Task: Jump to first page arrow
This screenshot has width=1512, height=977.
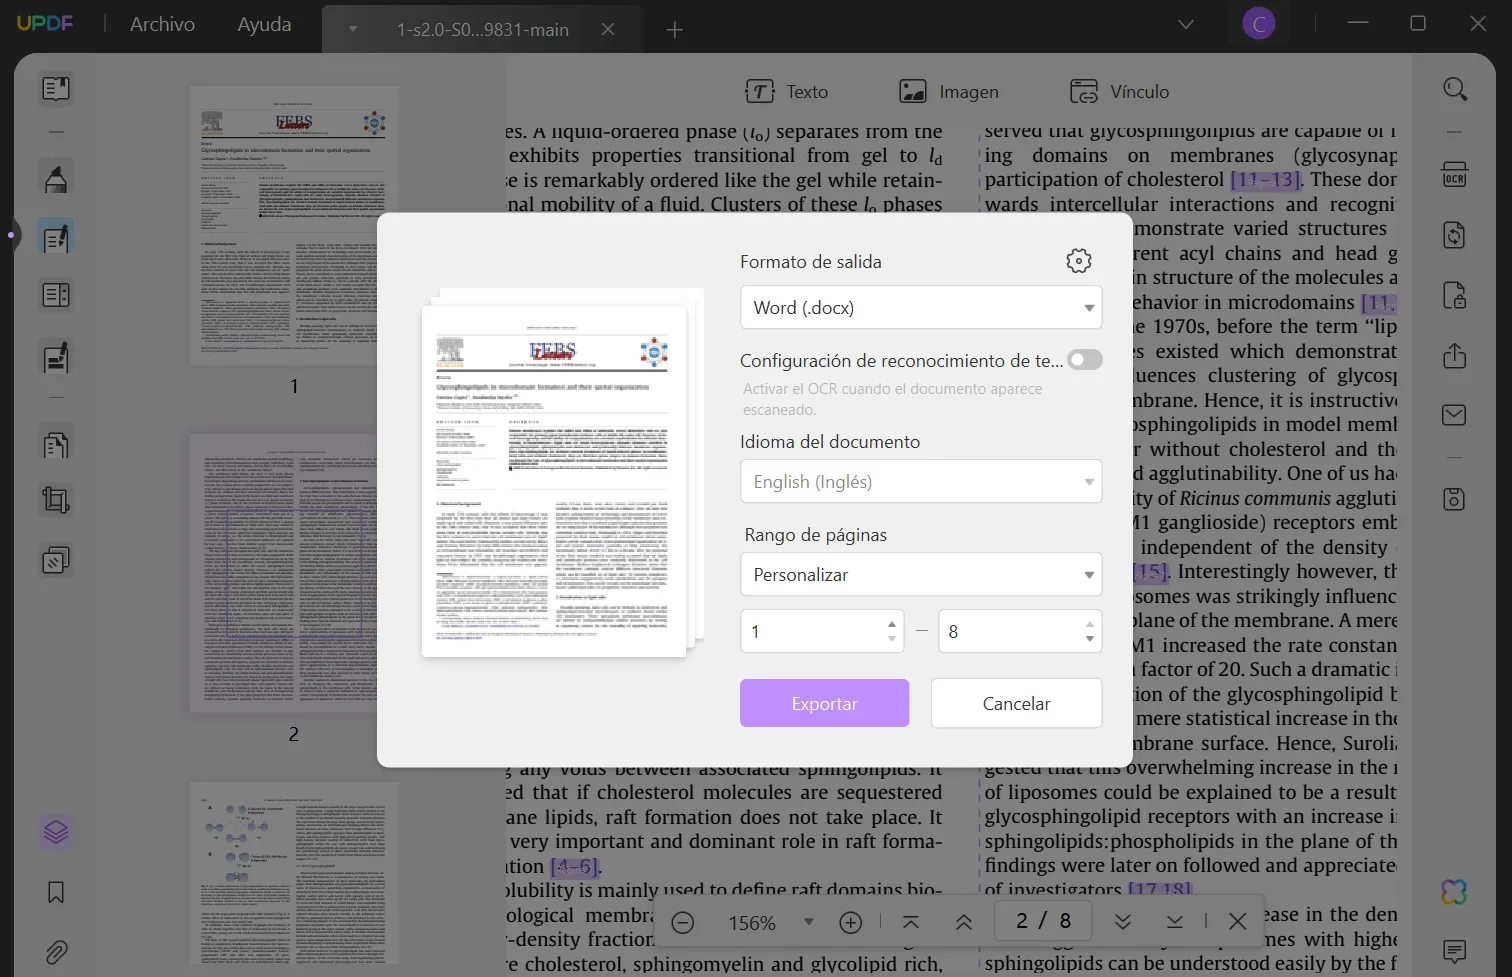Action: 911,921
